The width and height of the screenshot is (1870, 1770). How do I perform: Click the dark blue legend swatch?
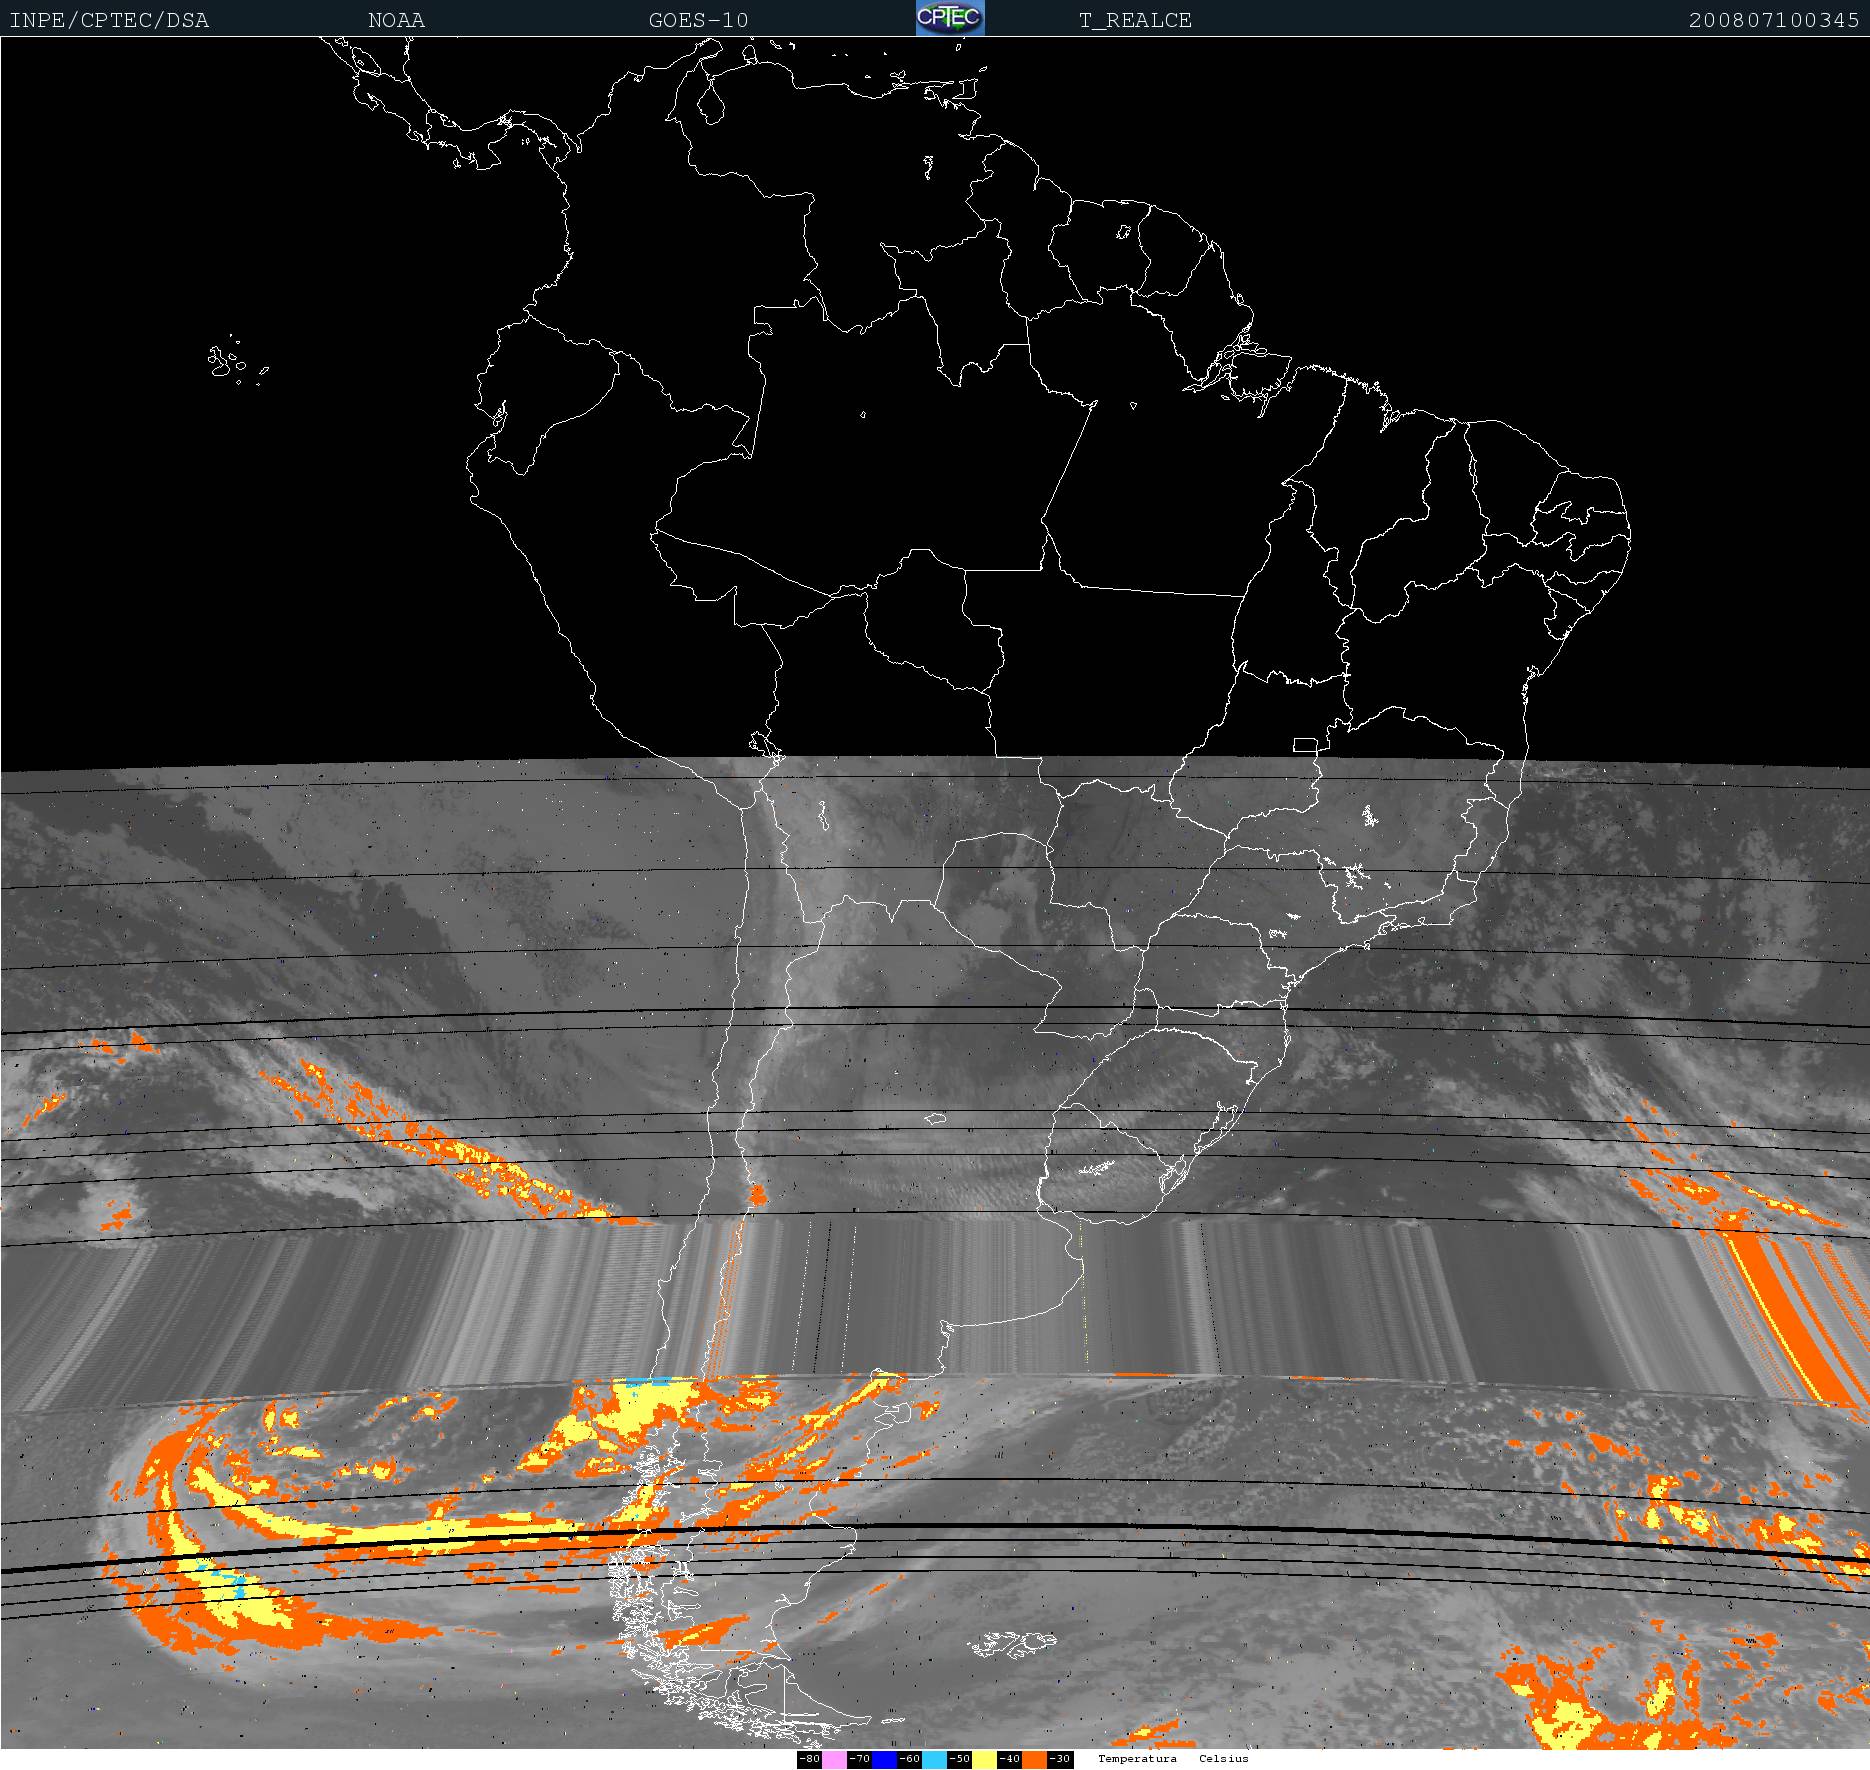[885, 1759]
